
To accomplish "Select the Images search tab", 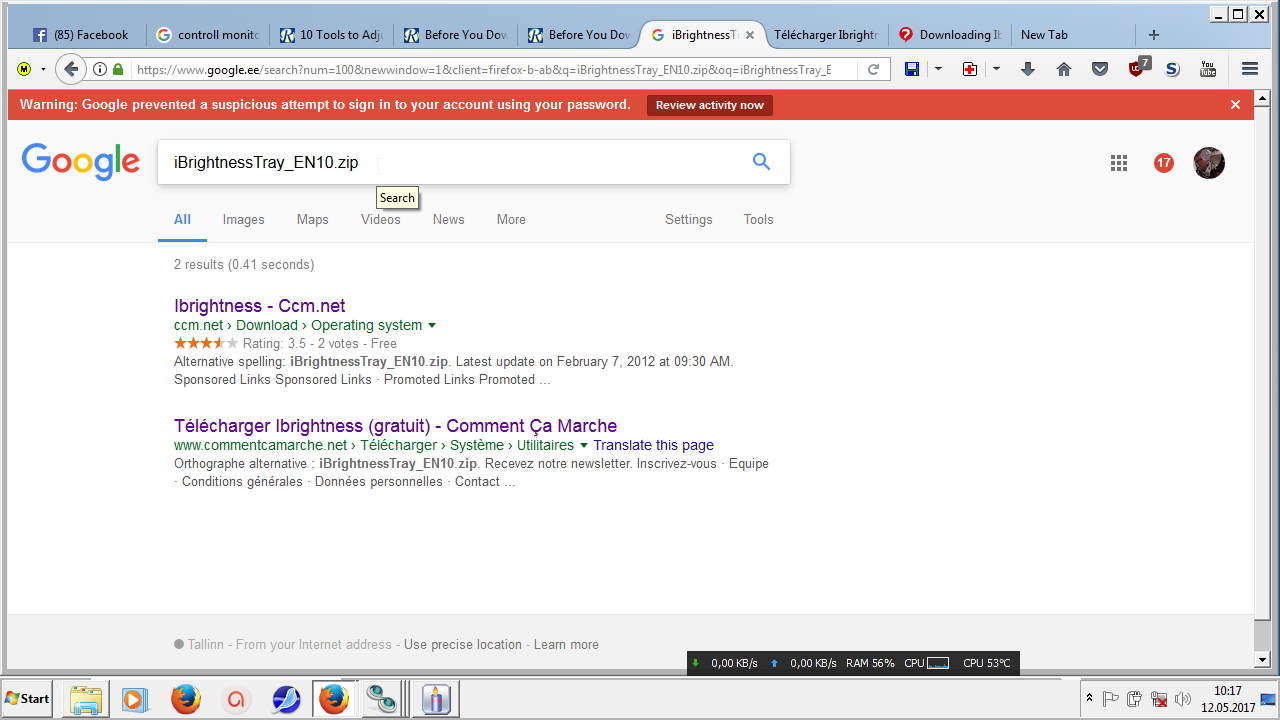I will click(243, 219).
